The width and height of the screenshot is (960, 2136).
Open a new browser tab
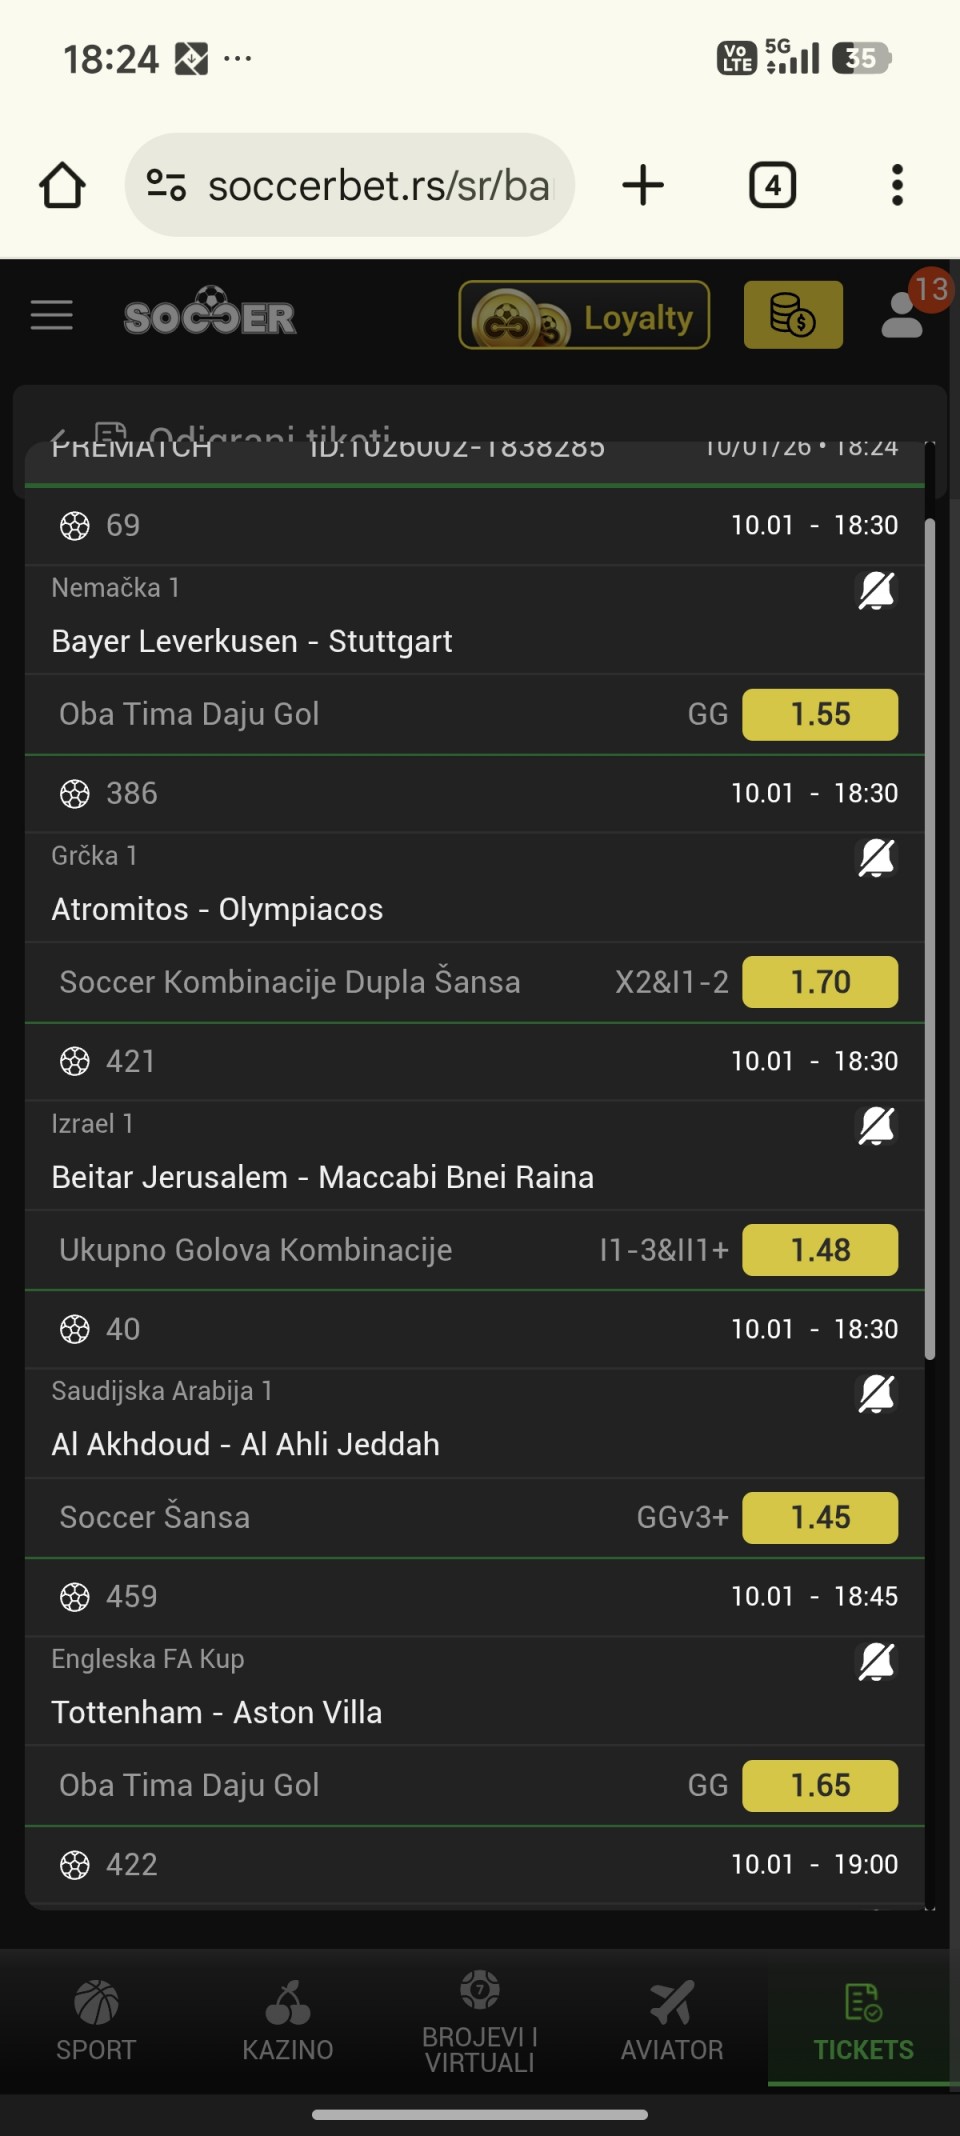pyautogui.click(x=643, y=186)
